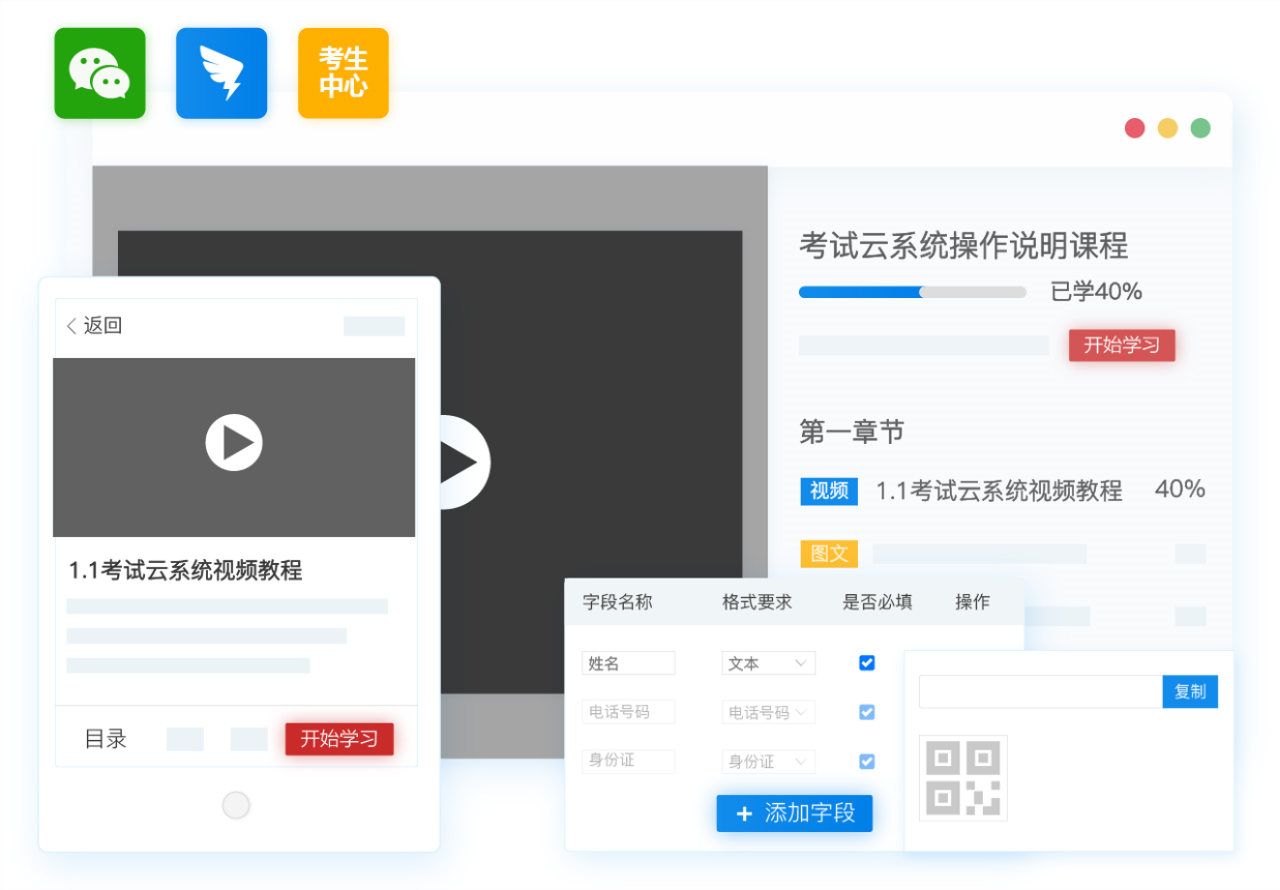Select the 1.1考试云系统视频教程 chapter item

coord(998,491)
